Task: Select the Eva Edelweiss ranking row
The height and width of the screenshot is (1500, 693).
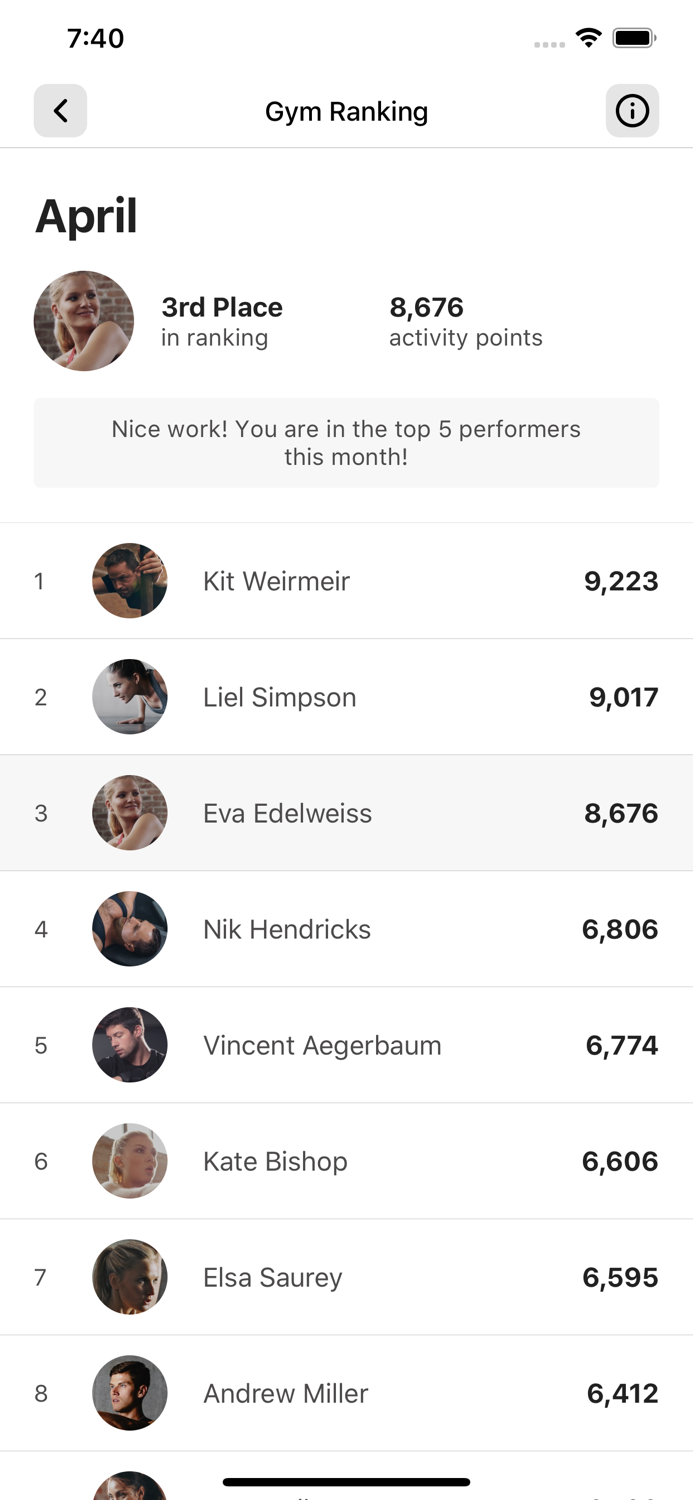Action: pyautogui.click(x=346, y=813)
